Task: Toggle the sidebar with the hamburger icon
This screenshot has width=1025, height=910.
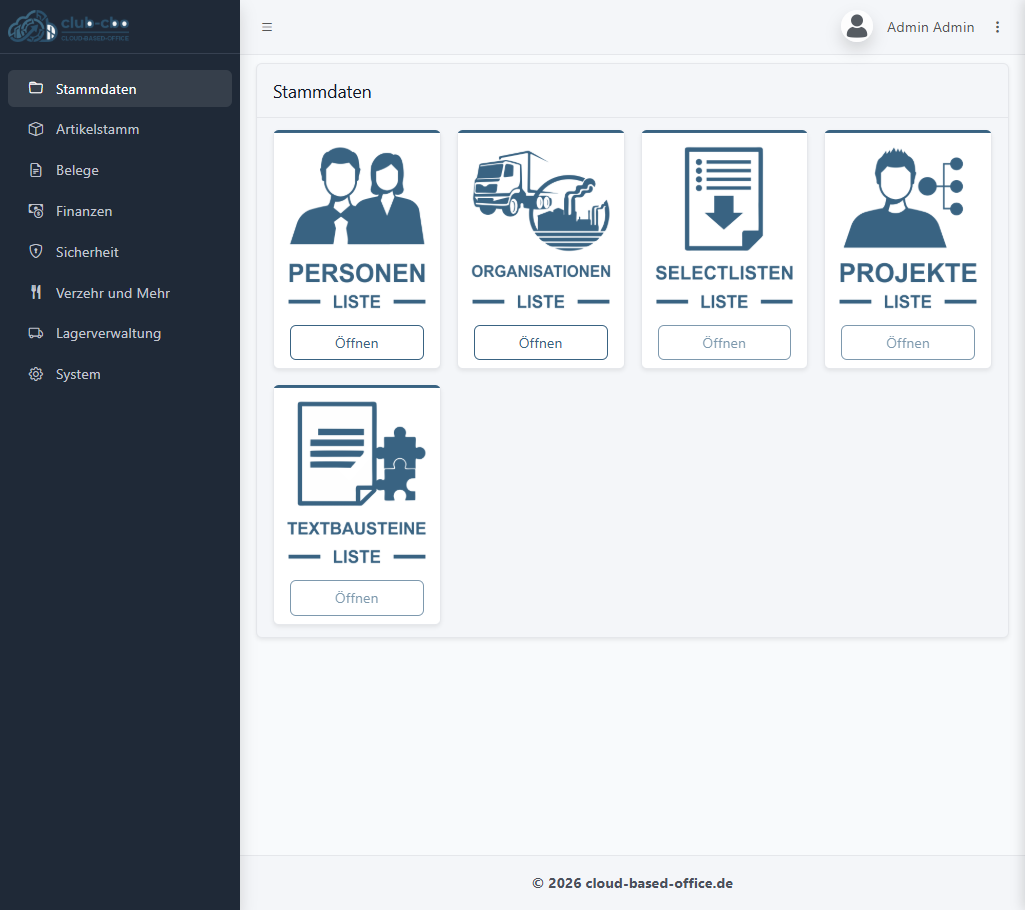Action: (x=267, y=27)
